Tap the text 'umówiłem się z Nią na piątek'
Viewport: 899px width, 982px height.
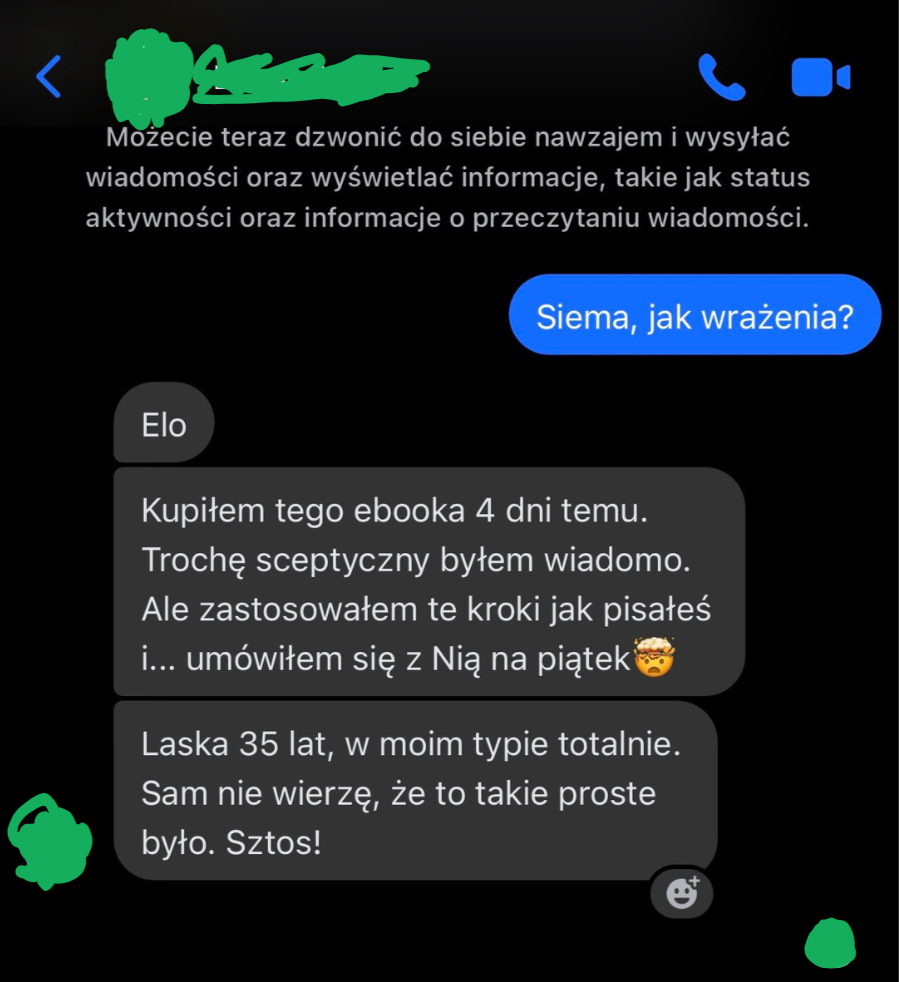pos(407,659)
